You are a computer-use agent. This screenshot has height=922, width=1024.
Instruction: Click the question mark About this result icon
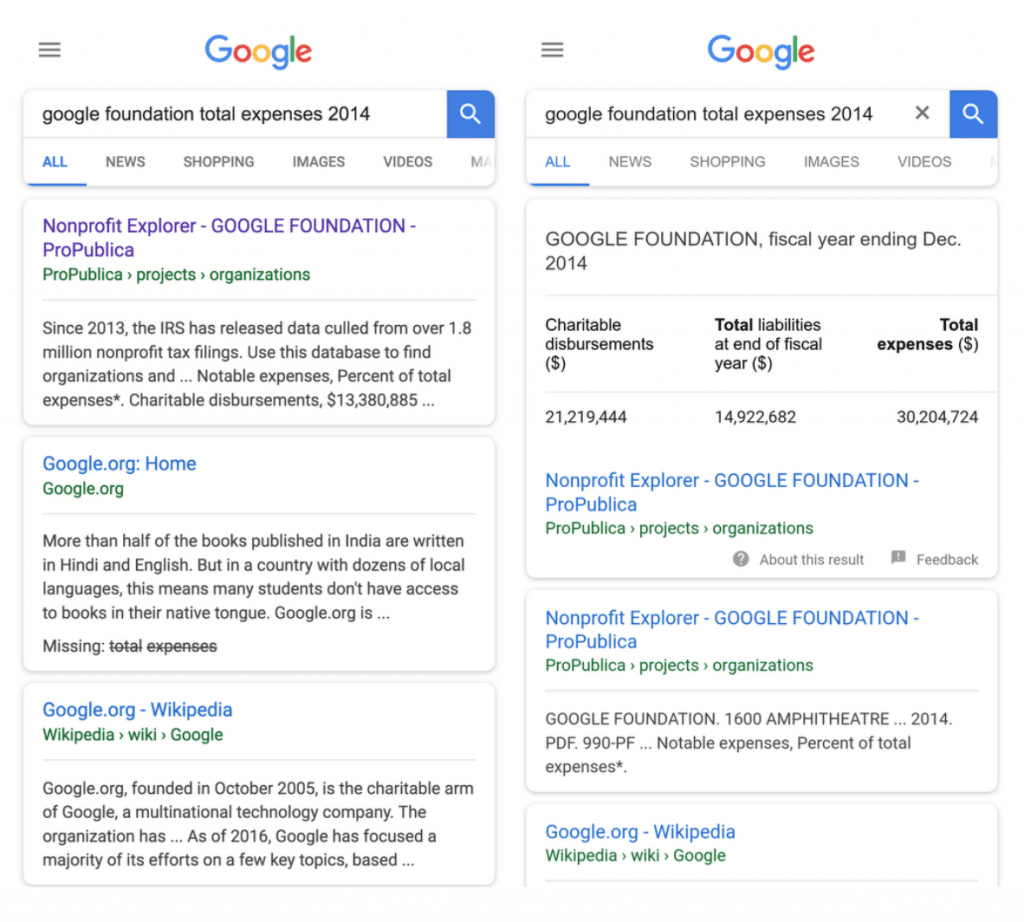click(741, 559)
